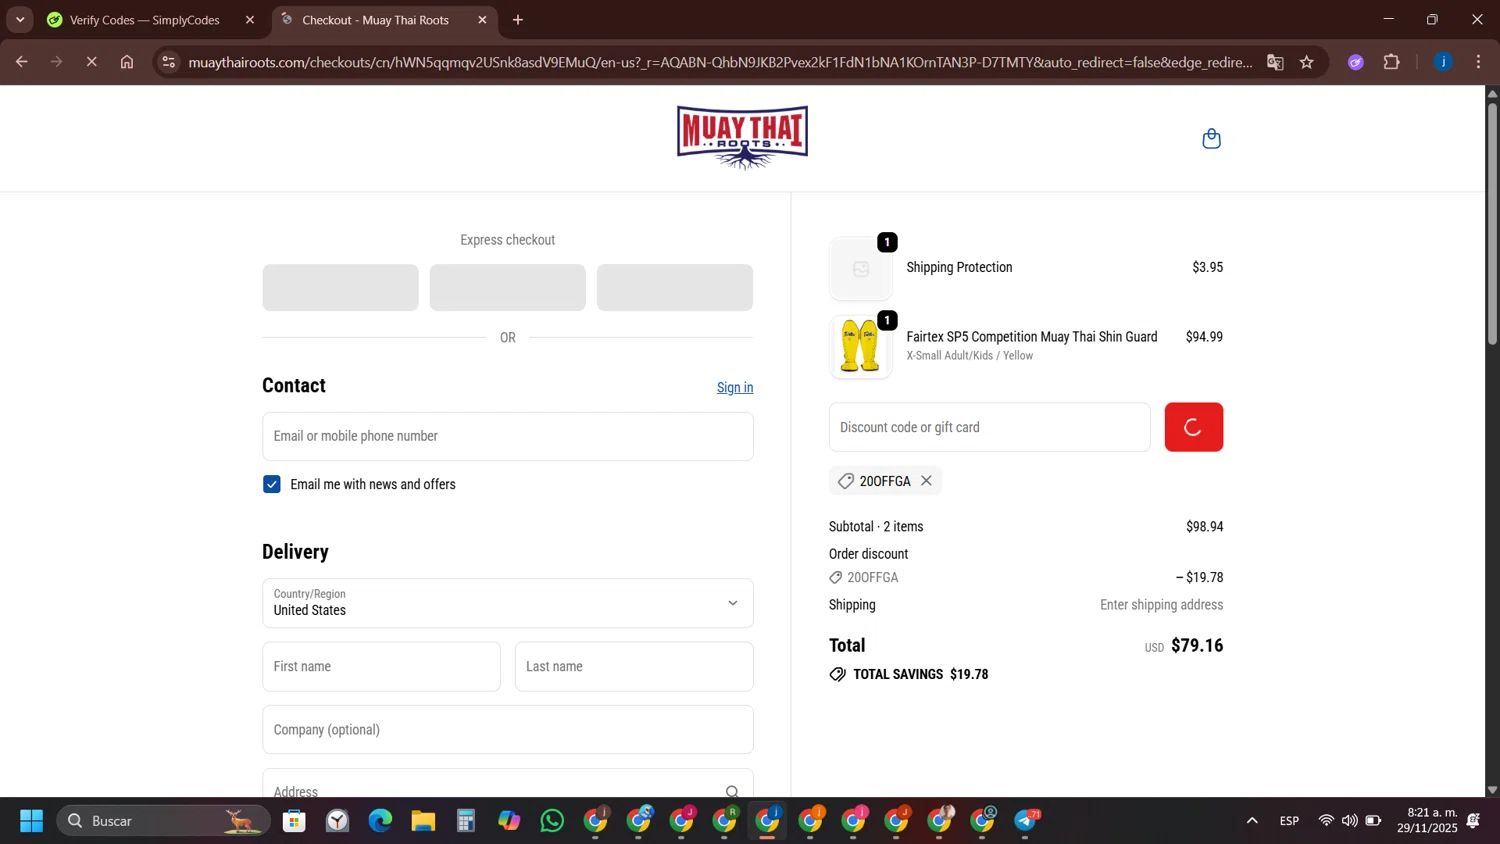Click the middle express checkout button
This screenshot has height=844, width=1500.
[x=508, y=287]
